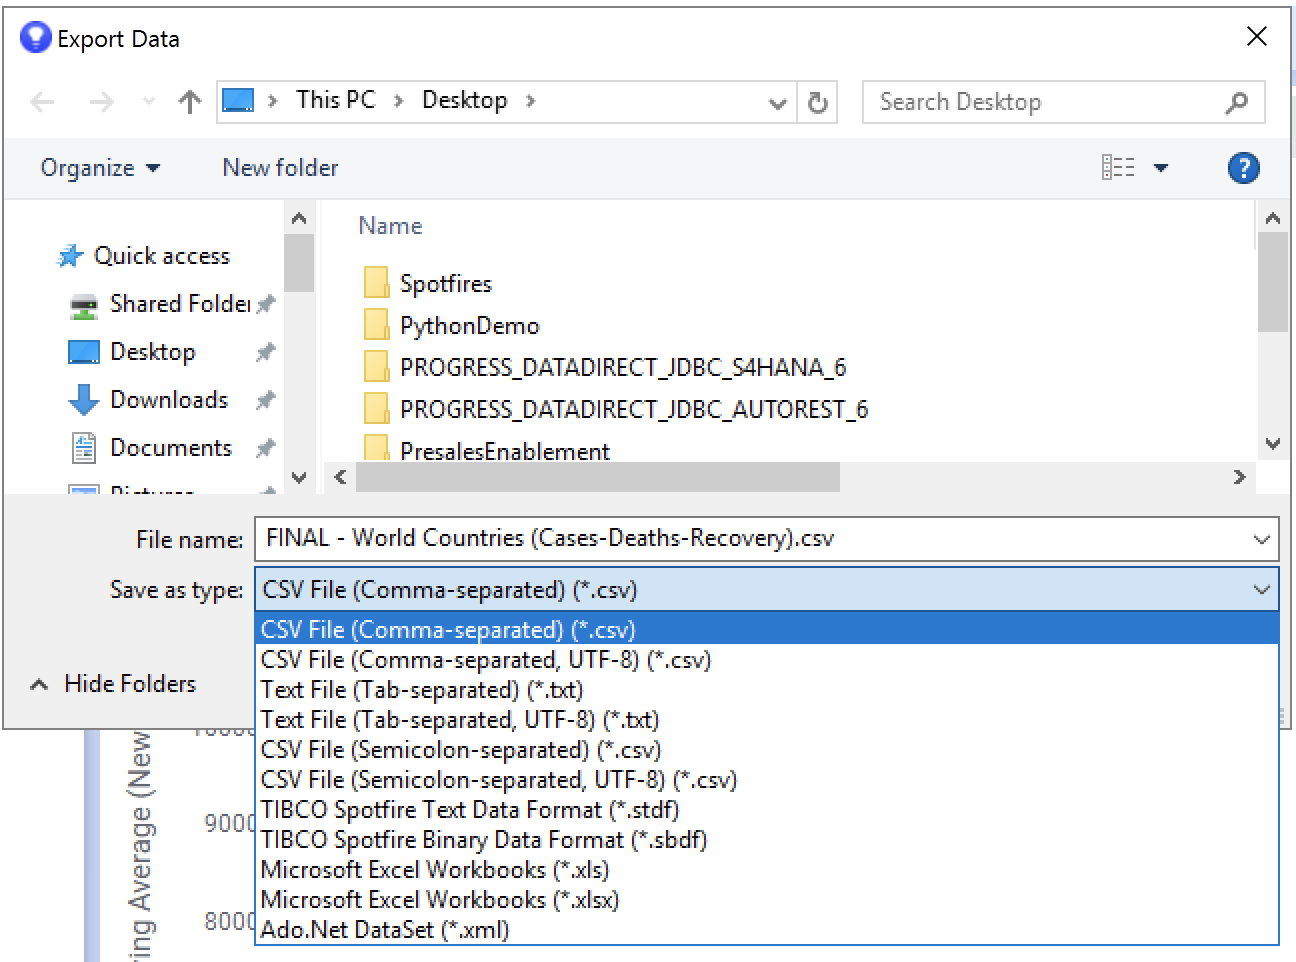Open the File name dropdown arrow
Screen dimensions: 1296x962
1261,540
